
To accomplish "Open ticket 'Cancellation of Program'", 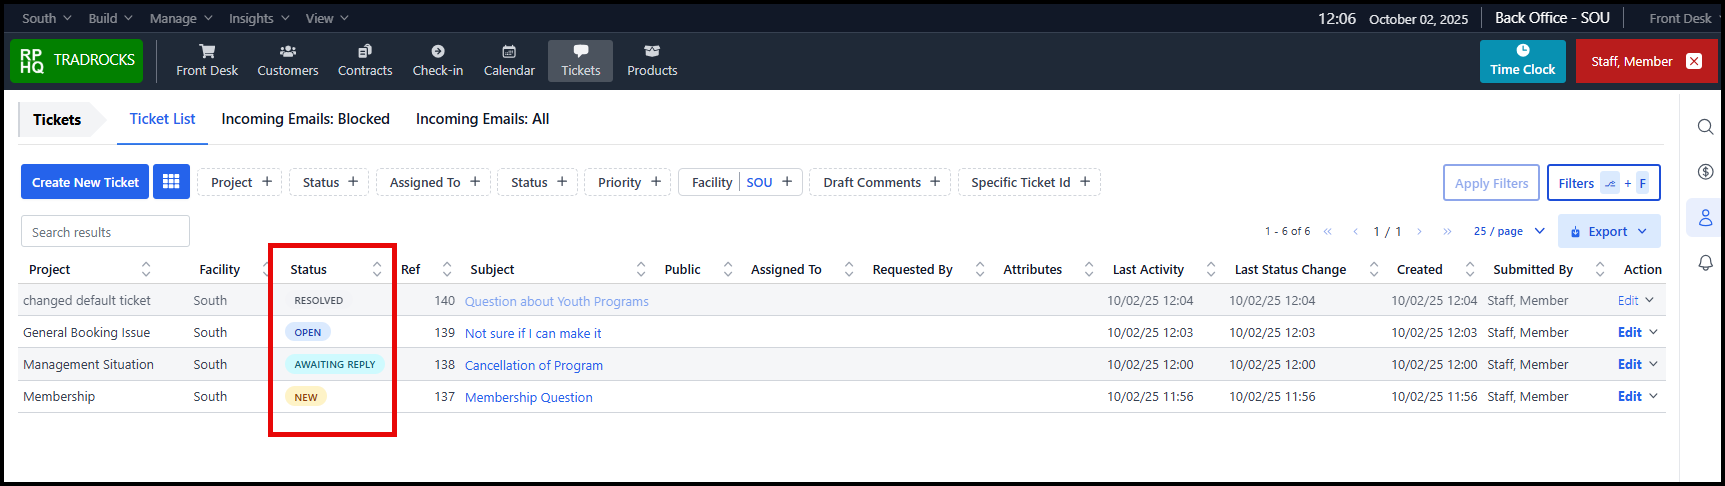I will pyautogui.click(x=533, y=365).
